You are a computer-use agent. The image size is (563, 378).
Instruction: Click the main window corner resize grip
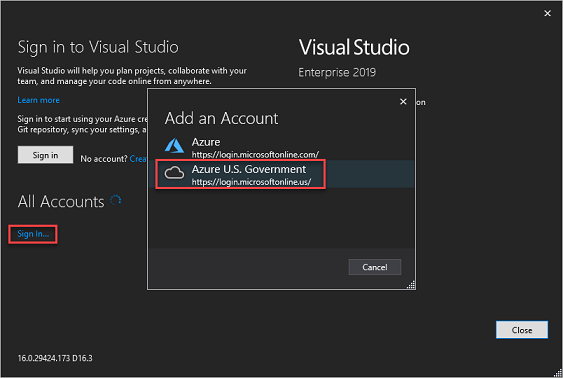pos(558,373)
